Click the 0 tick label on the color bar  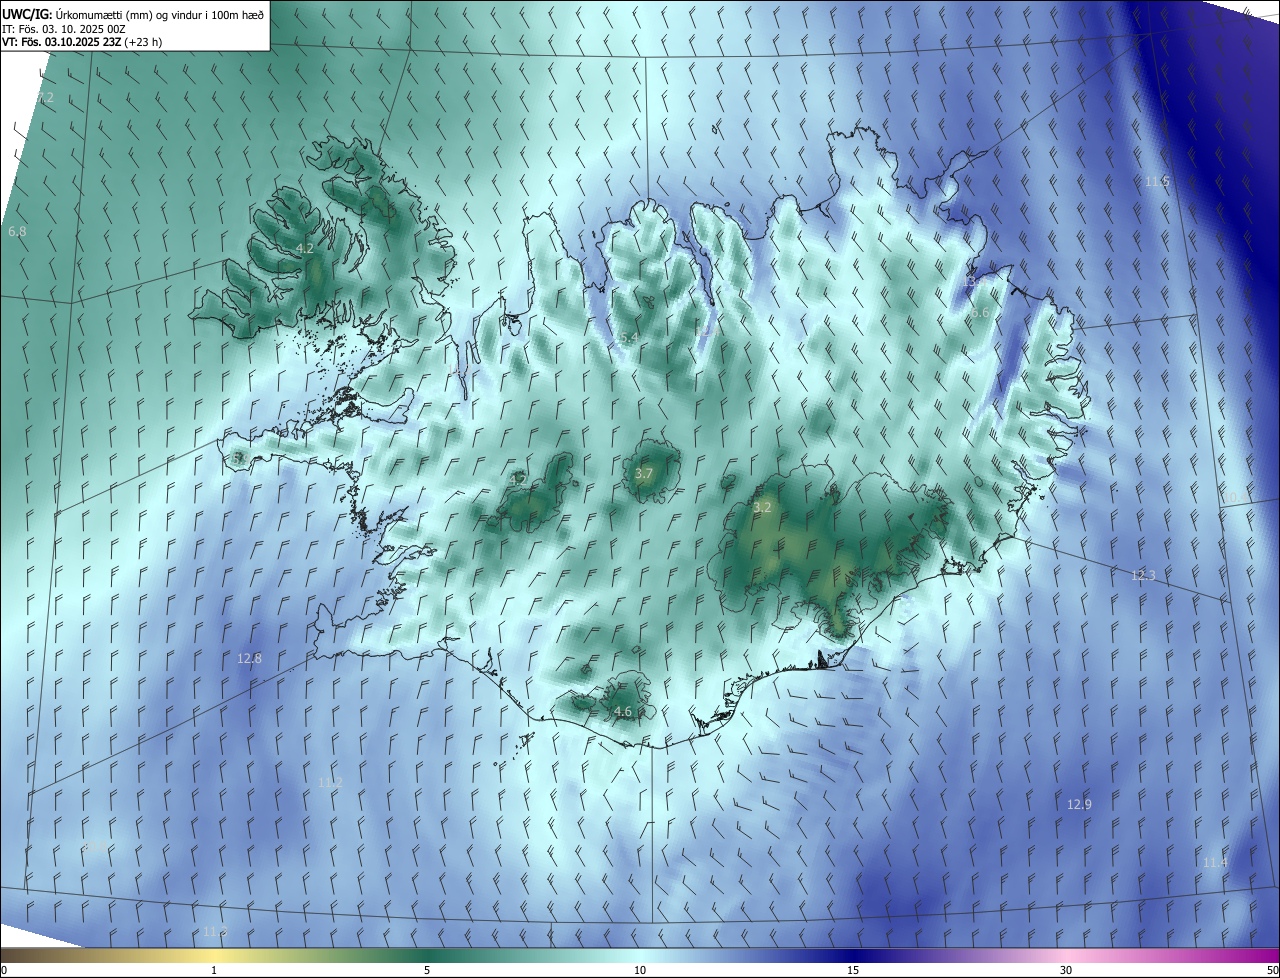click(x=4, y=970)
